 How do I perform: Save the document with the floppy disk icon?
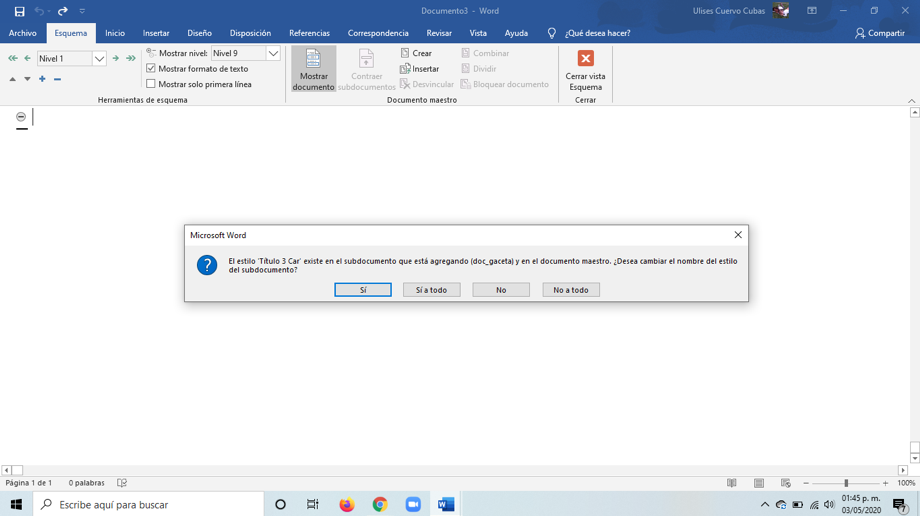click(19, 11)
